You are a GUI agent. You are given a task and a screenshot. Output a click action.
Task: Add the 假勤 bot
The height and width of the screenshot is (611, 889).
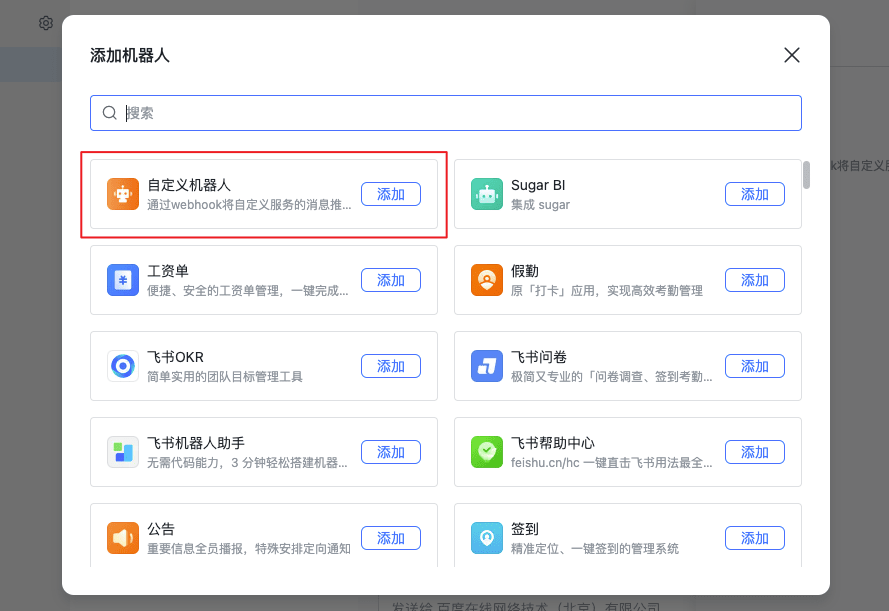[x=755, y=280]
